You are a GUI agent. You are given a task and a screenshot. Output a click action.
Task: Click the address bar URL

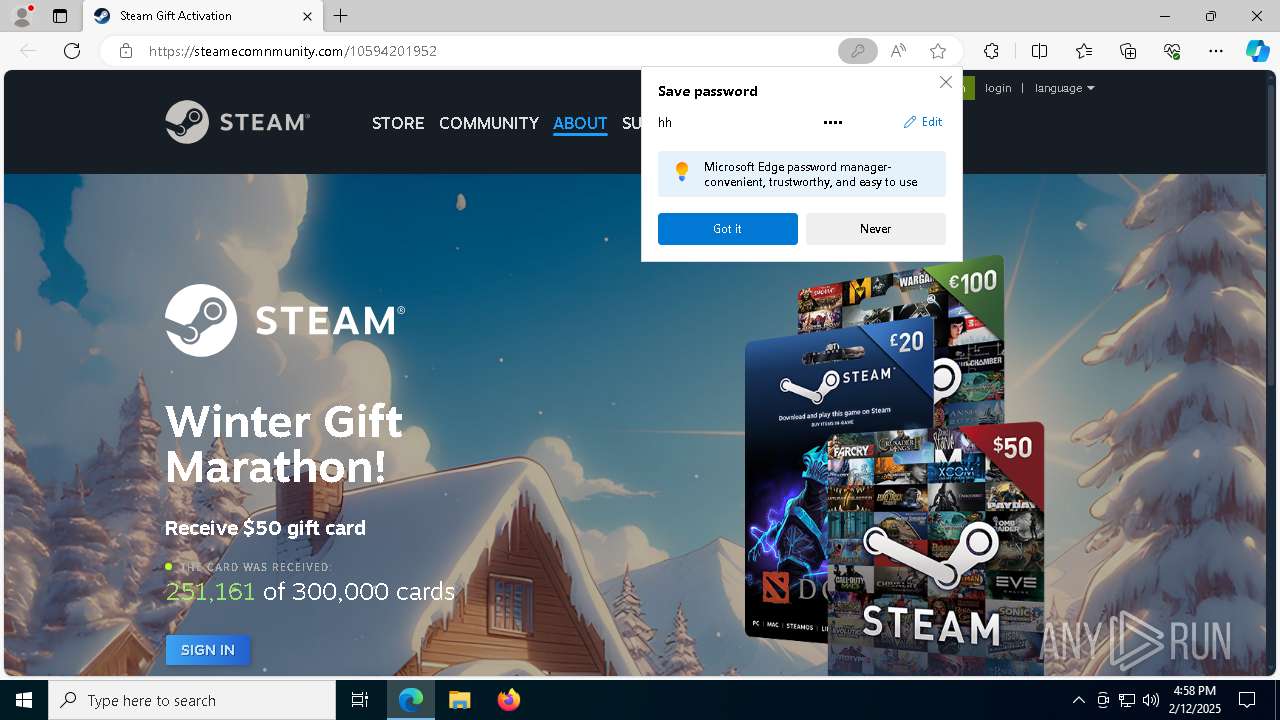(x=293, y=51)
